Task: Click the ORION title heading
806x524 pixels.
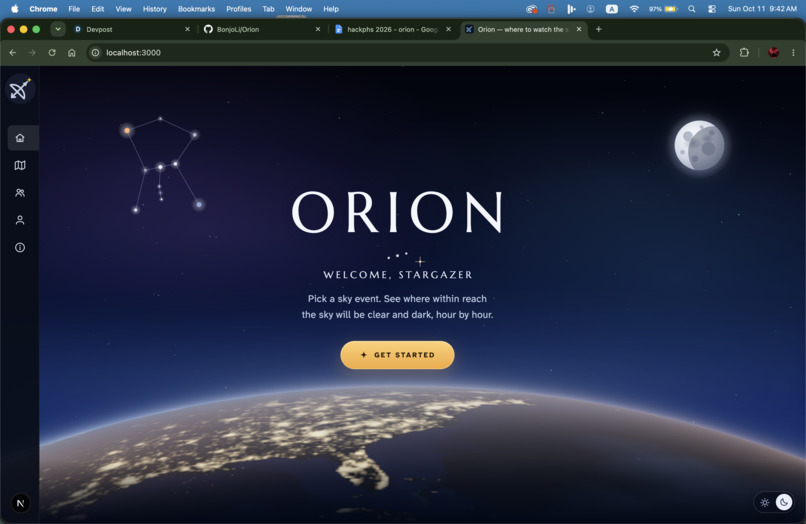Action: click(x=397, y=212)
